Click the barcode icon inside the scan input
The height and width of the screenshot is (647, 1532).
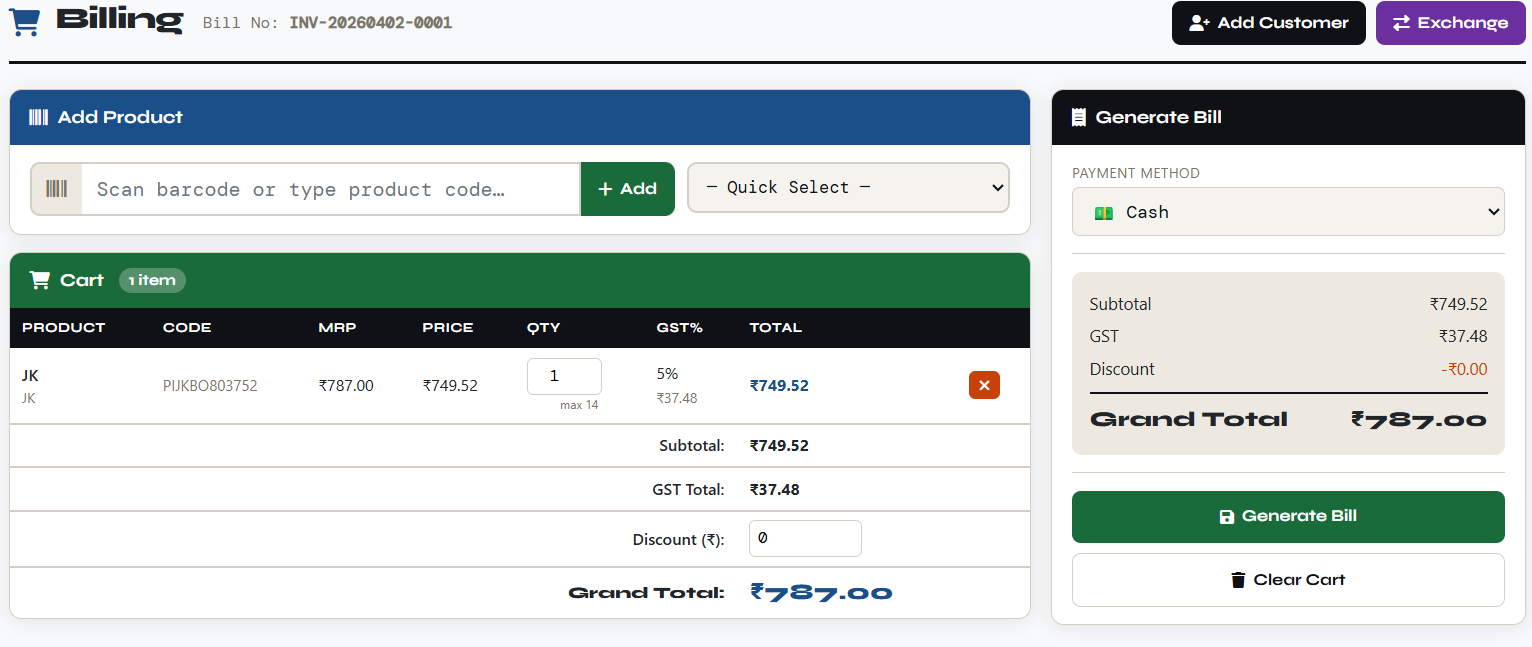pos(55,188)
